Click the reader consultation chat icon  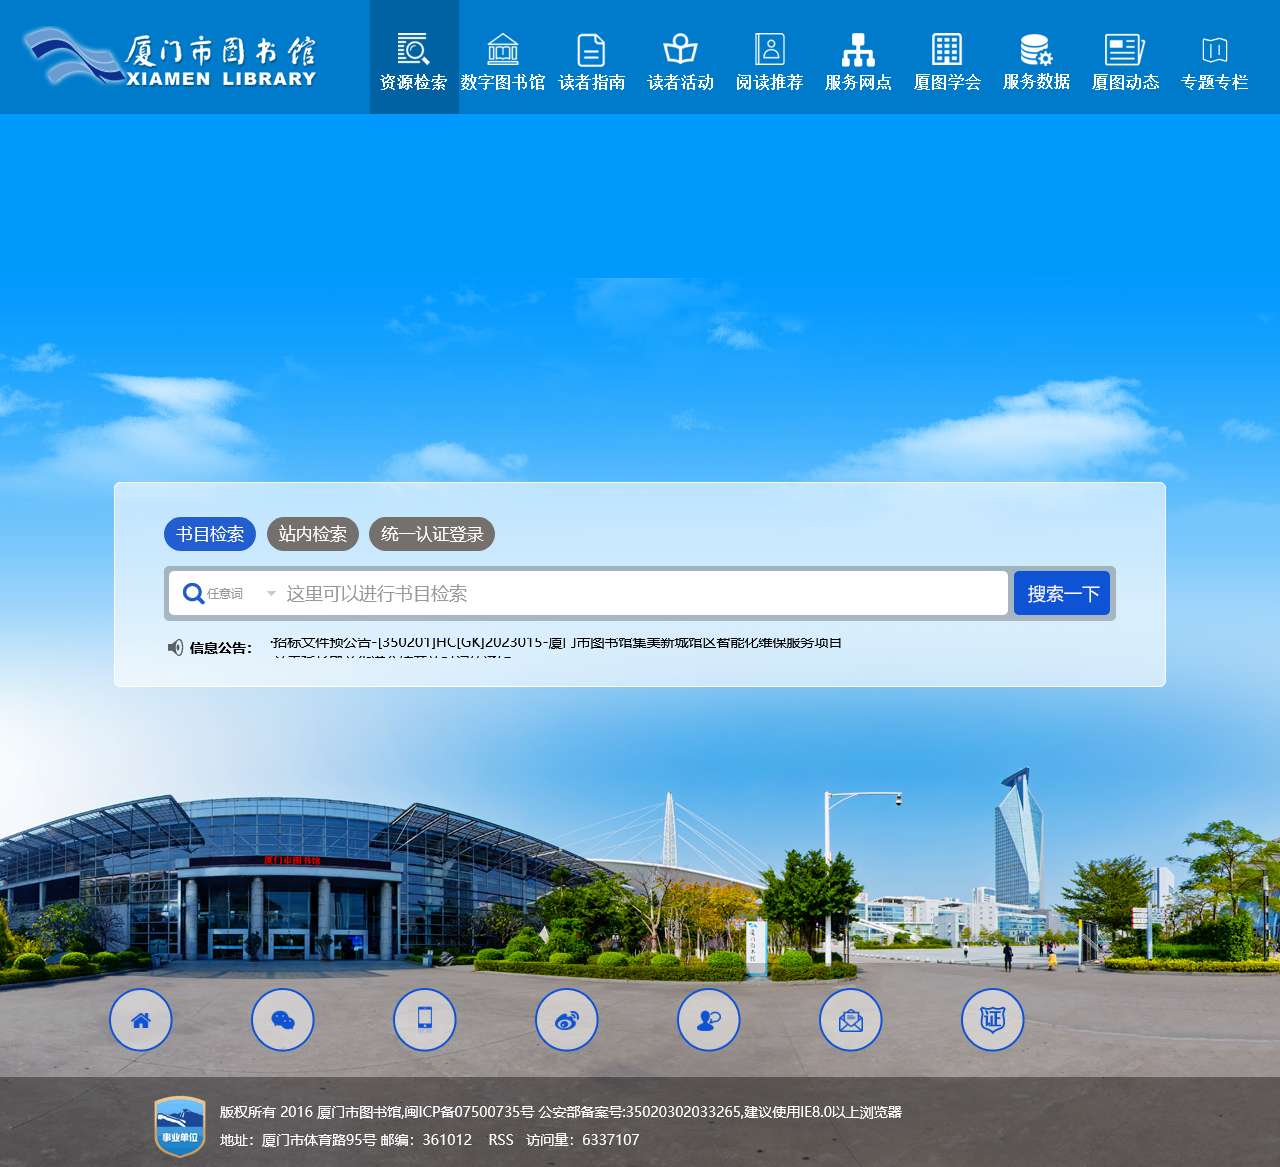point(709,1020)
